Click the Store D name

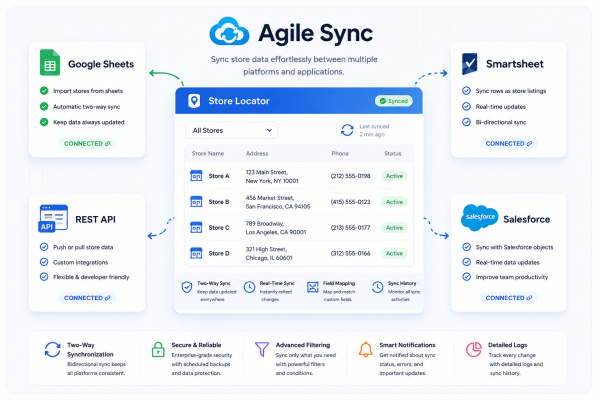click(x=219, y=253)
